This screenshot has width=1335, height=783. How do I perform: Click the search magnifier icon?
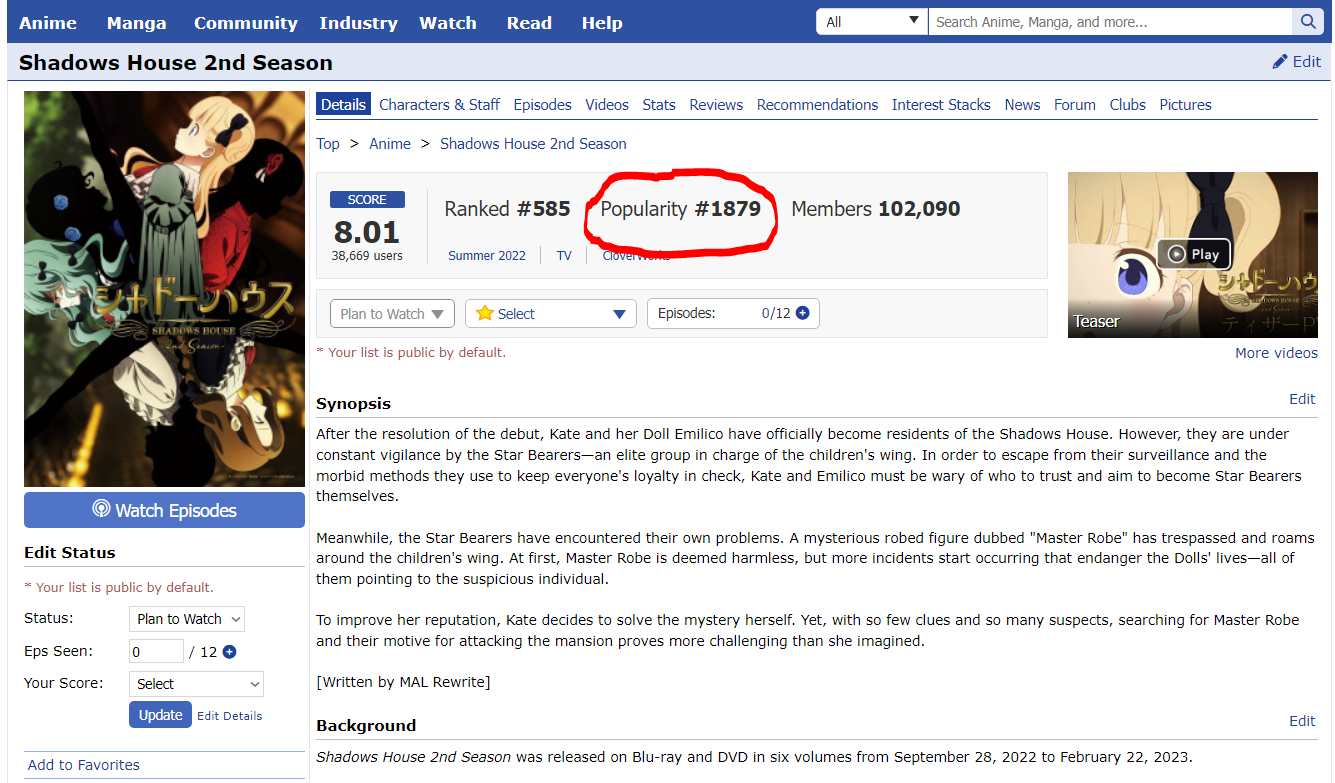(1307, 22)
